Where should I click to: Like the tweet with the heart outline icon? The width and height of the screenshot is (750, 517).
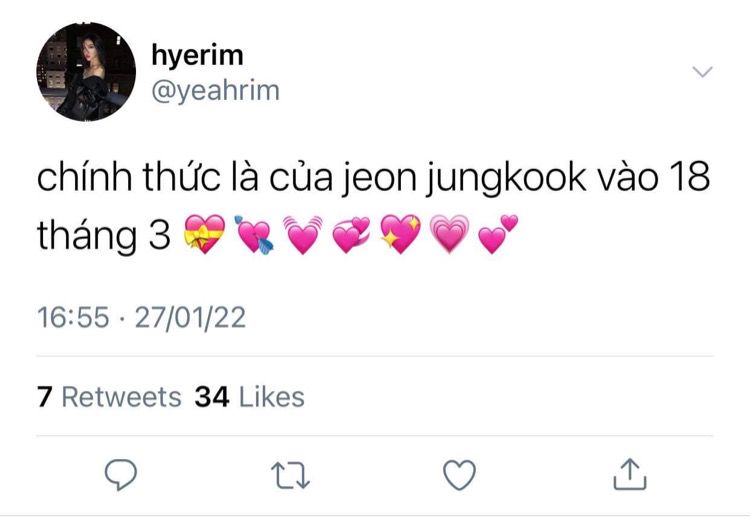(459, 474)
